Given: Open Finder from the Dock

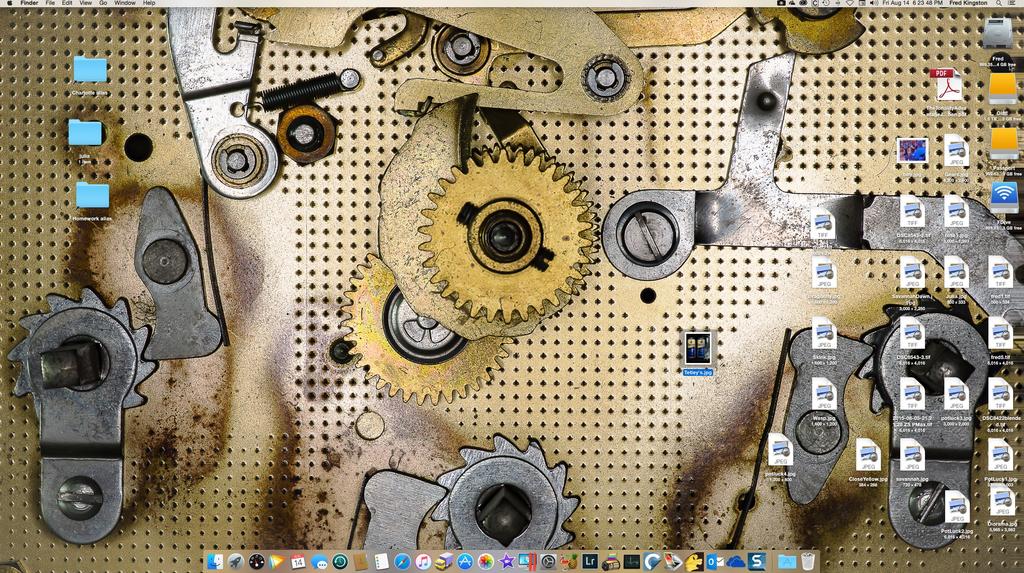Looking at the screenshot, I should click(x=215, y=562).
